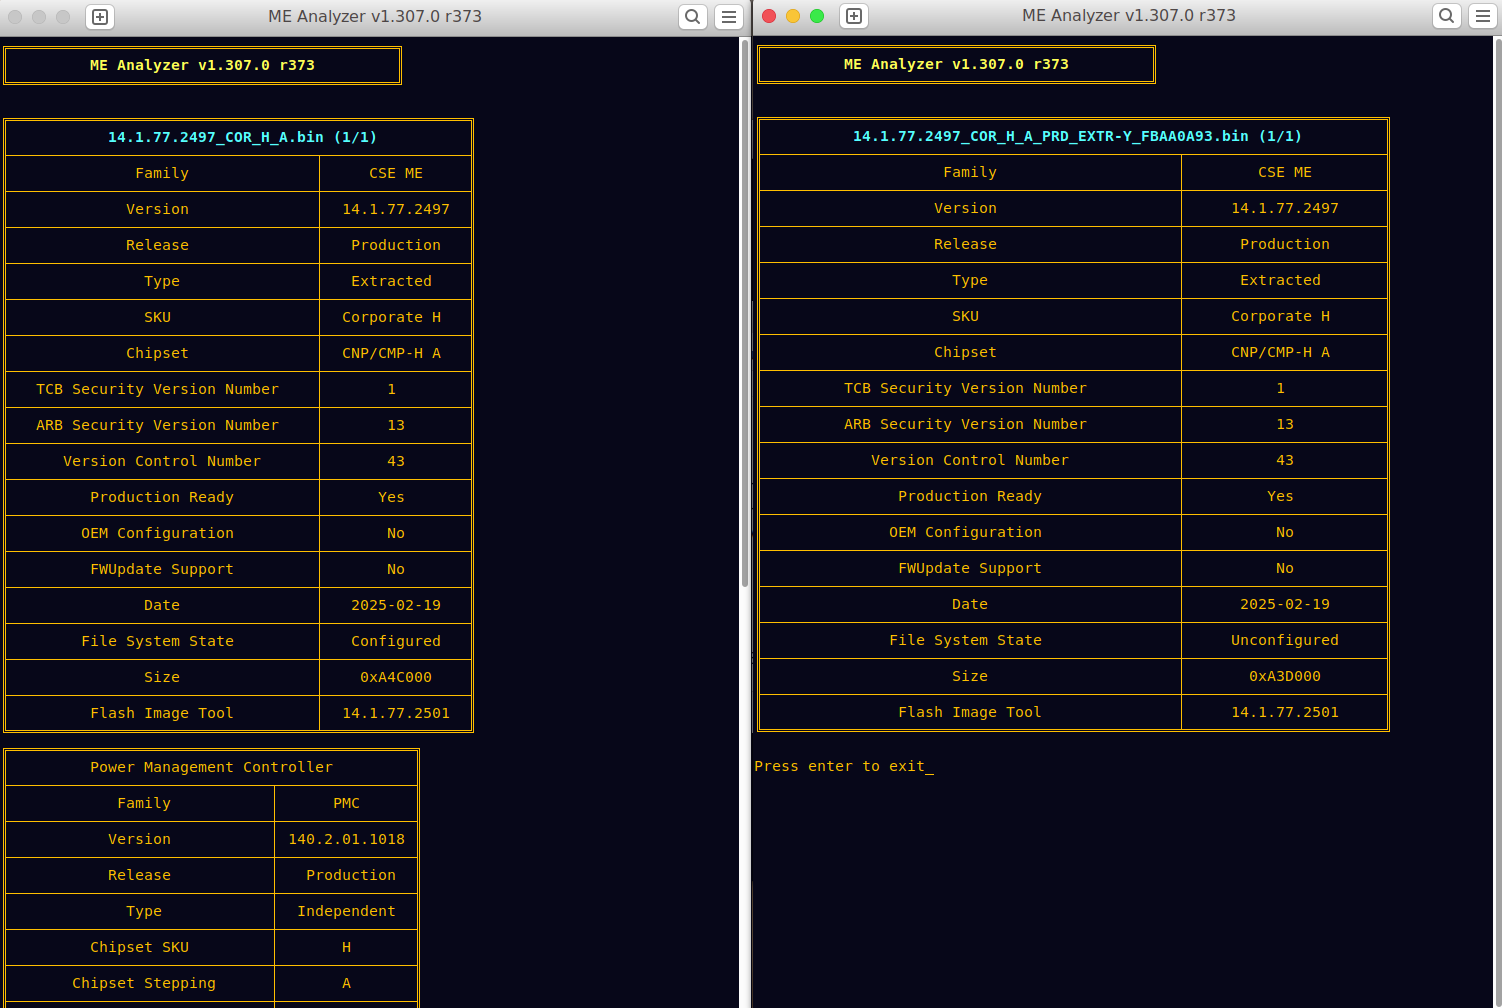Click 'ARB Security Version Number' label in right window

(966, 424)
